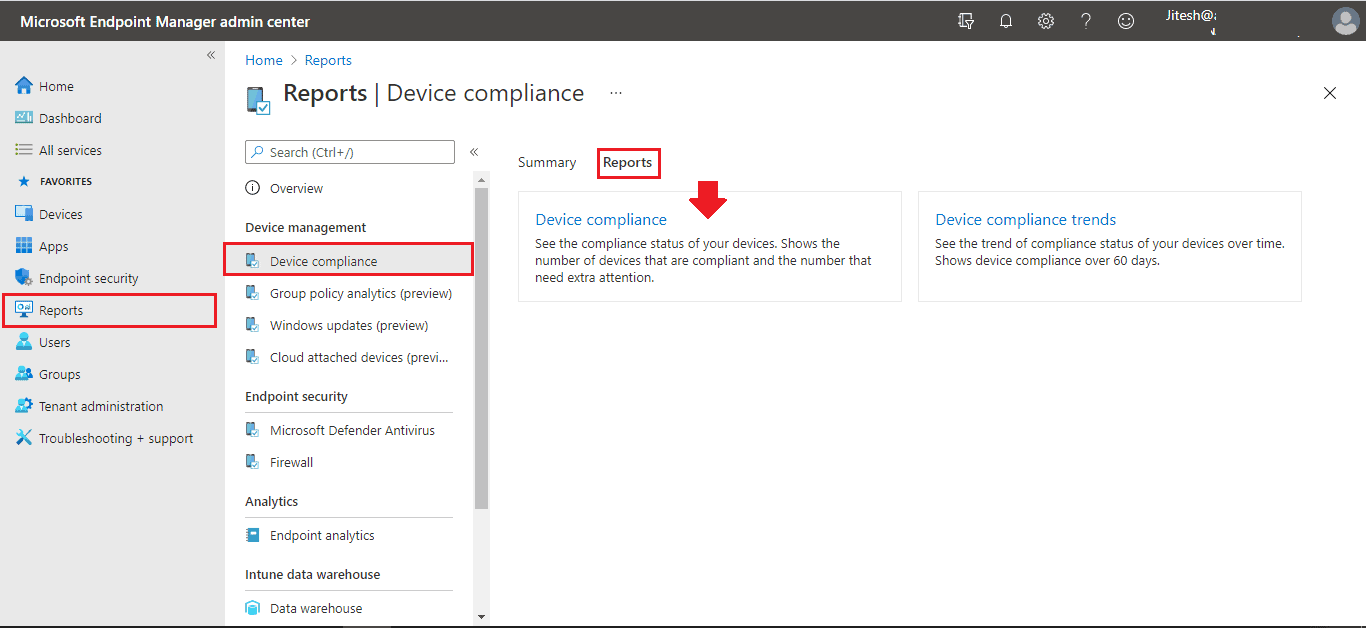Open the Help menu
Viewport: 1366px width, 628px height.
[x=1086, y=20]
